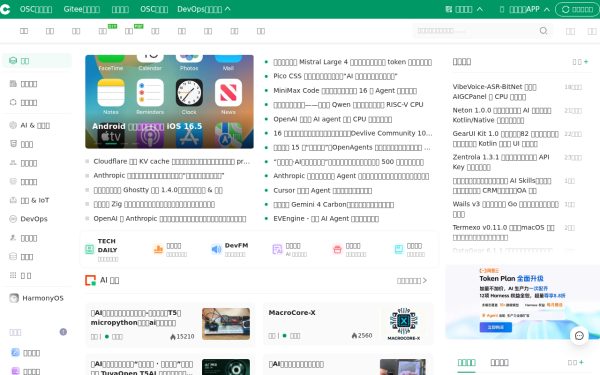This screenshot has height=375, width=600.
Task: Open the Neton 1.0.0 software update
Action: pyautogui.click(x=502, y=115)
